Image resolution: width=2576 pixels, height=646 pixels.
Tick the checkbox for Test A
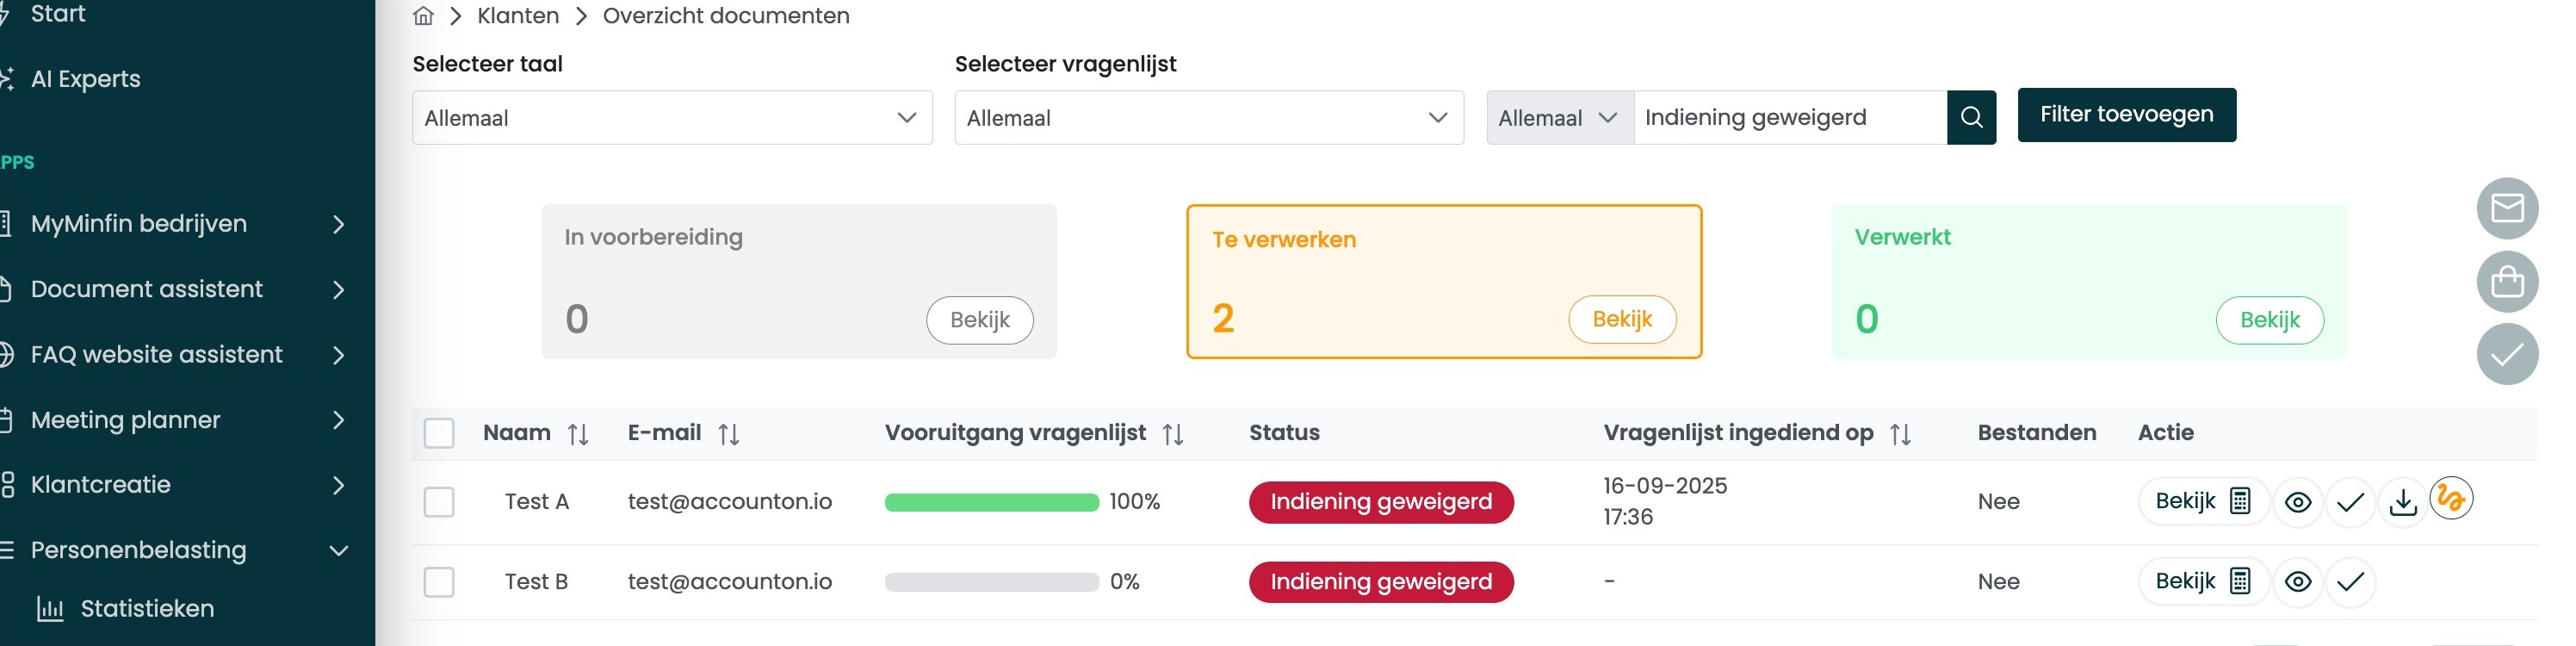click(439, 502)
